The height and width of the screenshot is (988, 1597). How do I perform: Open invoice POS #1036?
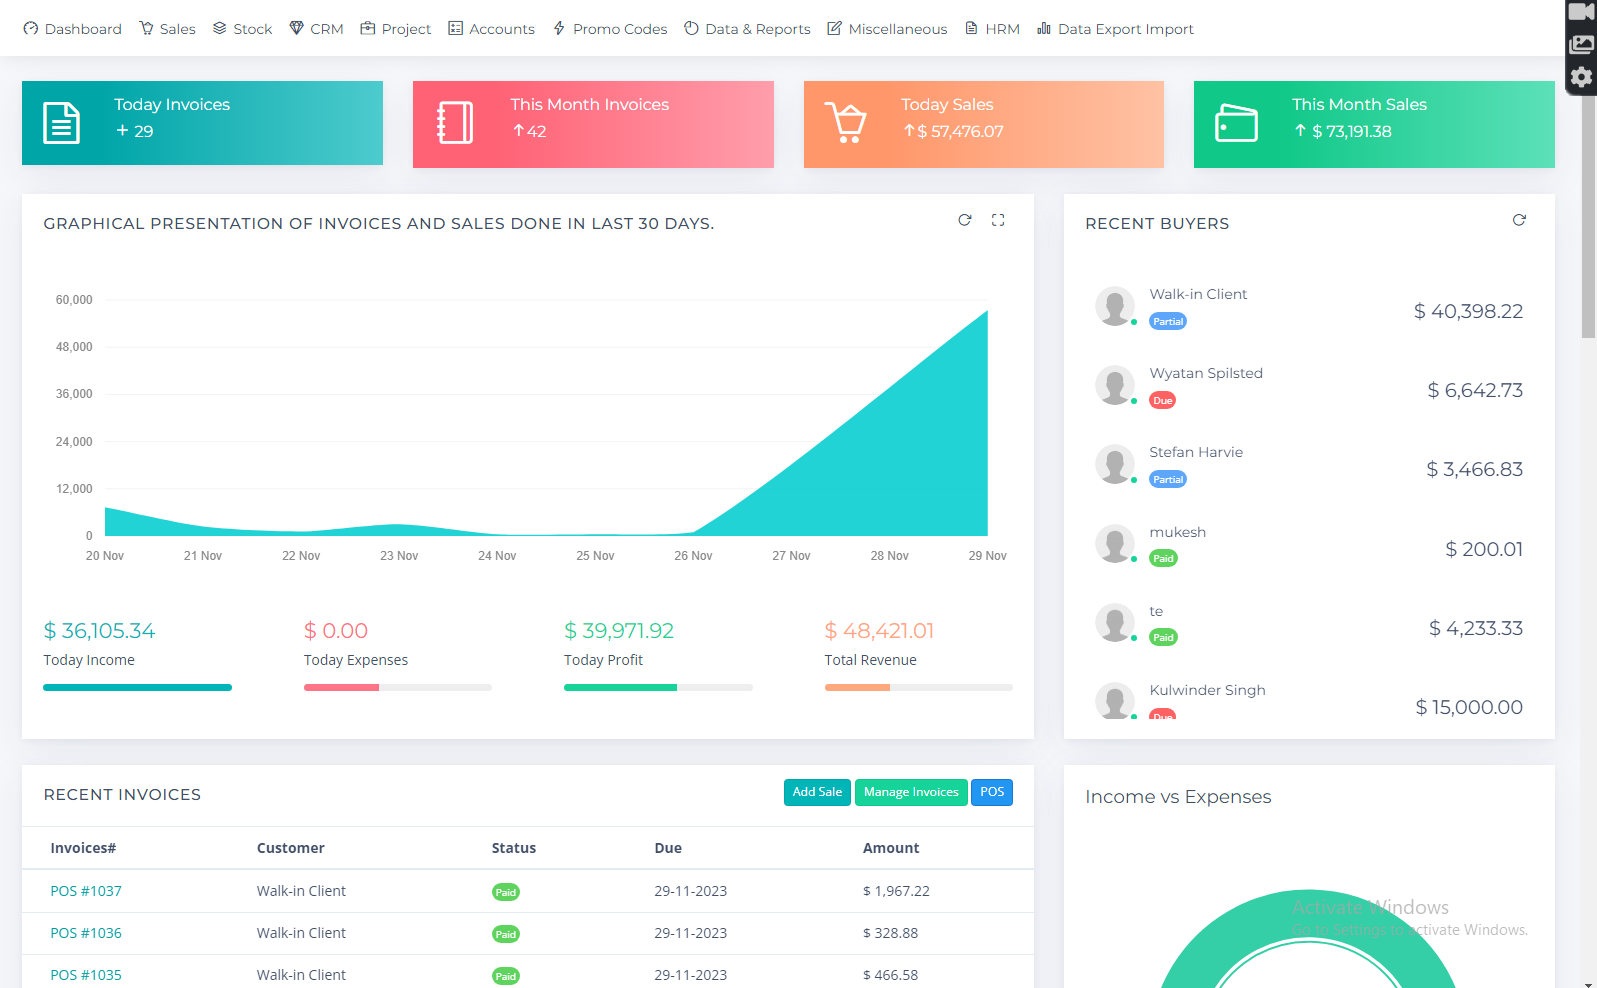86,933
